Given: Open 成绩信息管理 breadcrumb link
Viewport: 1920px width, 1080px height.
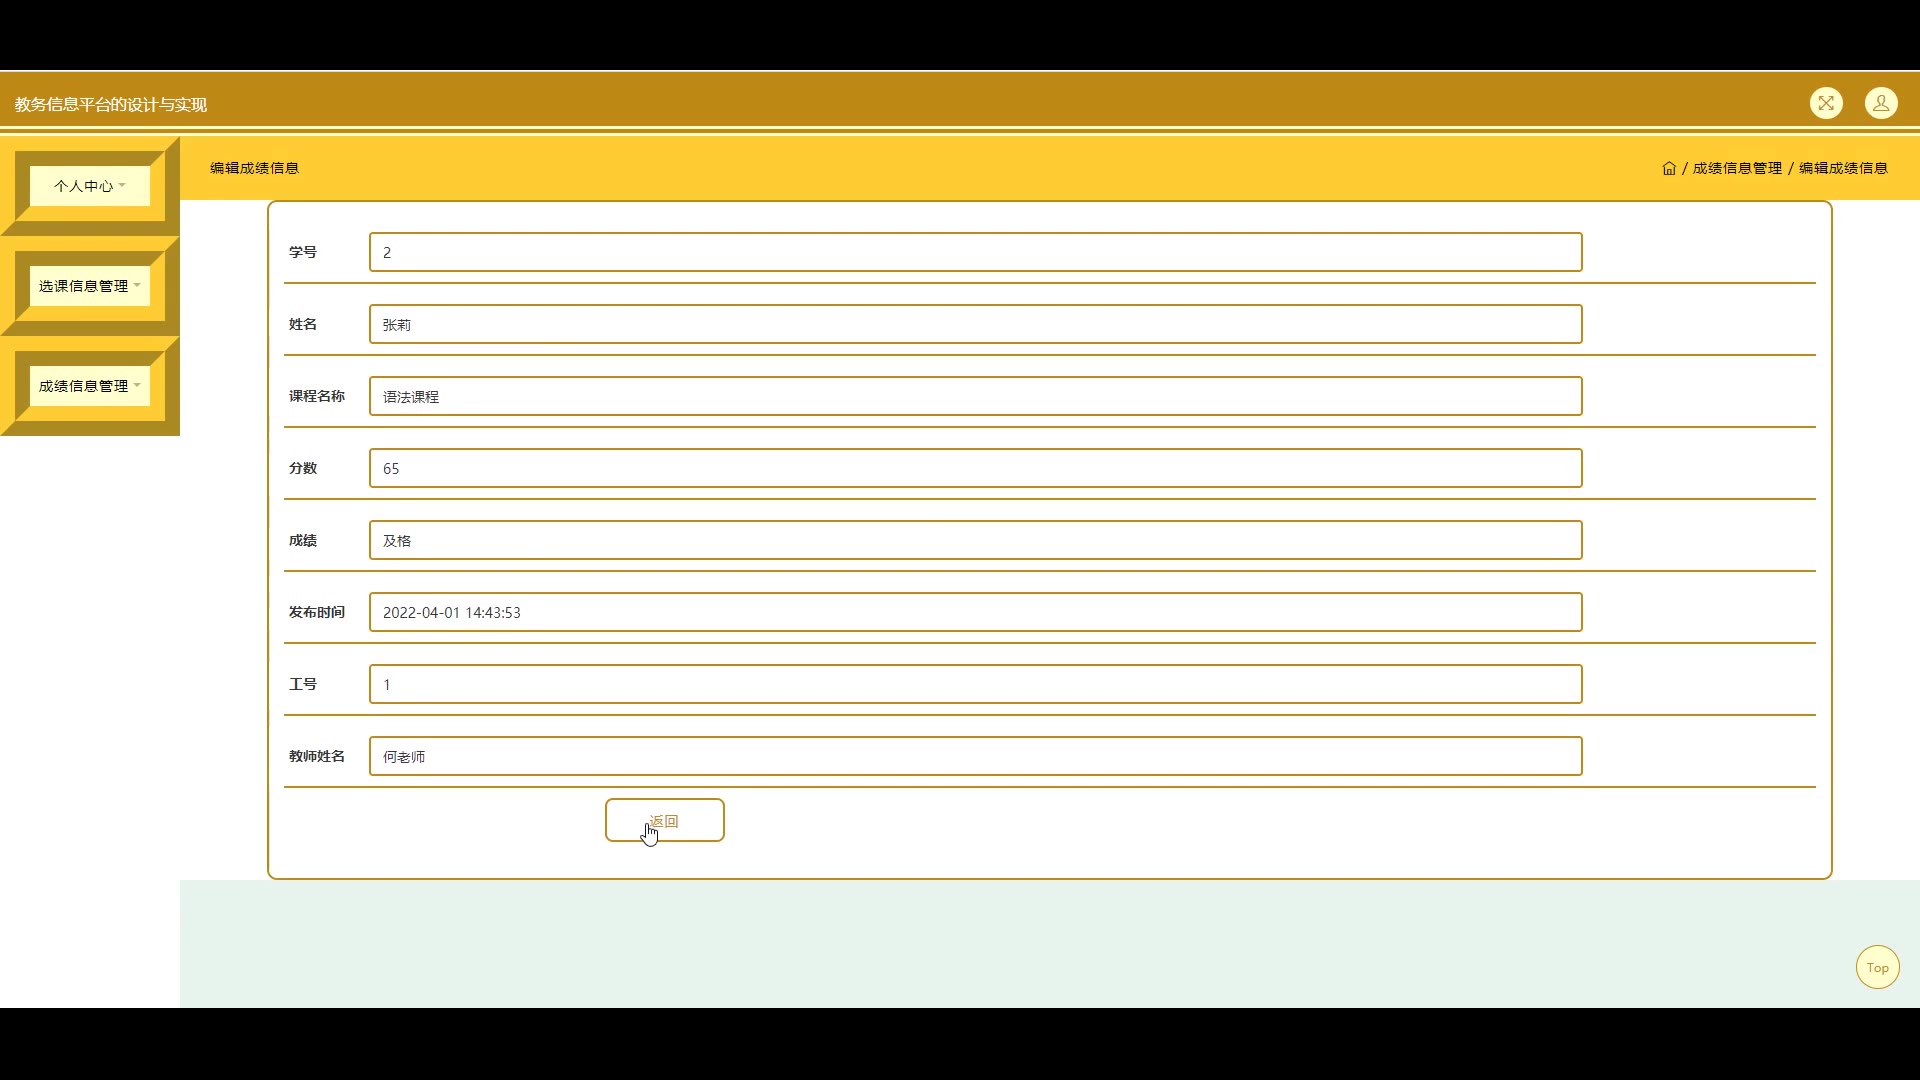Looking at the screenshot, I should (1737, 168).
